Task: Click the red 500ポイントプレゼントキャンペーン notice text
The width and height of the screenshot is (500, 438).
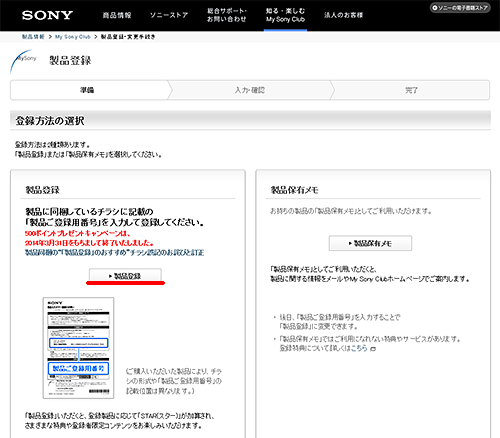Action: tap(89, 238)
